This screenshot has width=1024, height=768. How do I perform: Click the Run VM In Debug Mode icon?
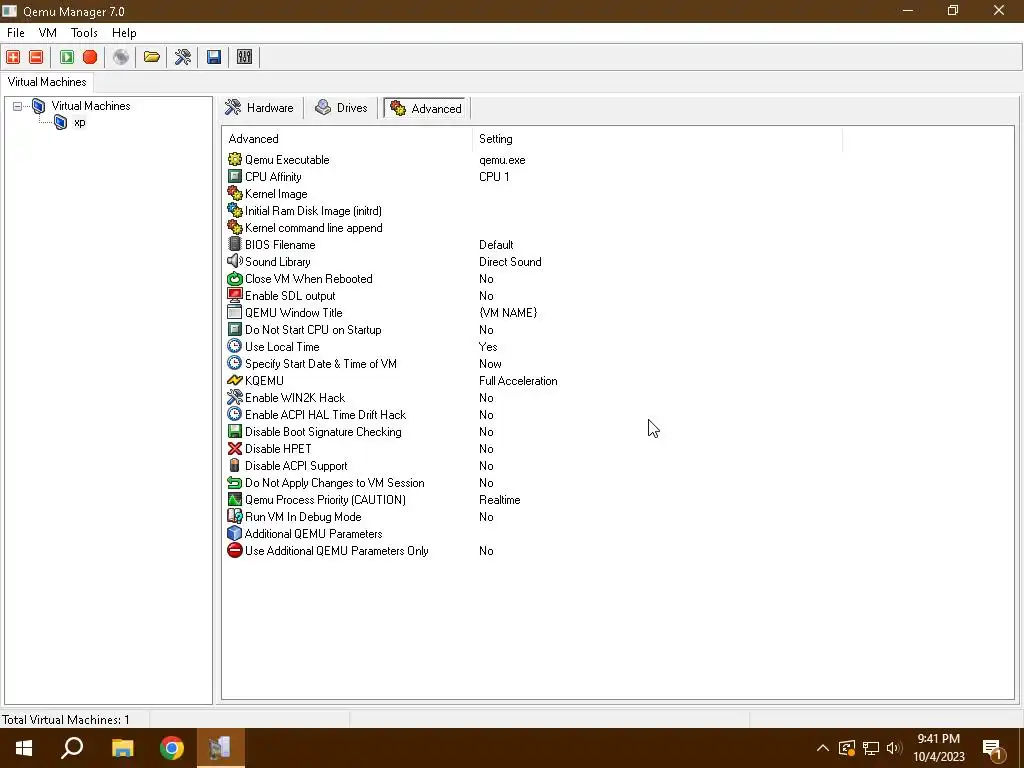click(234, 516)
